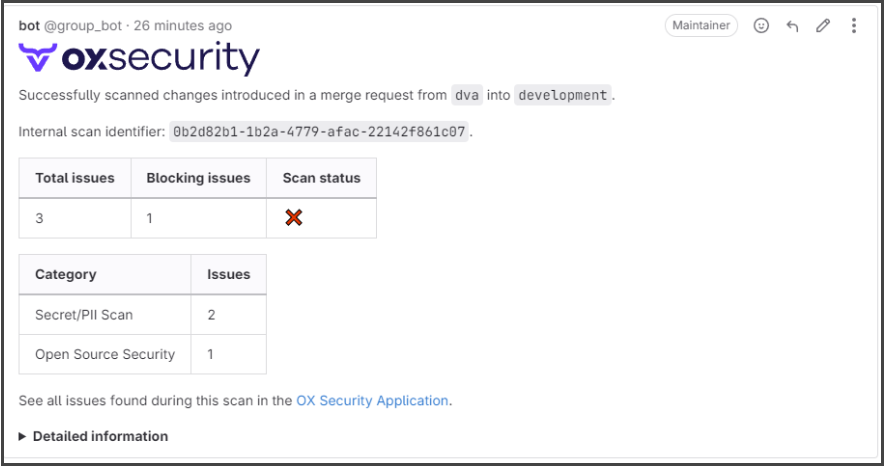Select the Secret/PII Scan category row
884x466 pixels.
(x=84, y=314)
